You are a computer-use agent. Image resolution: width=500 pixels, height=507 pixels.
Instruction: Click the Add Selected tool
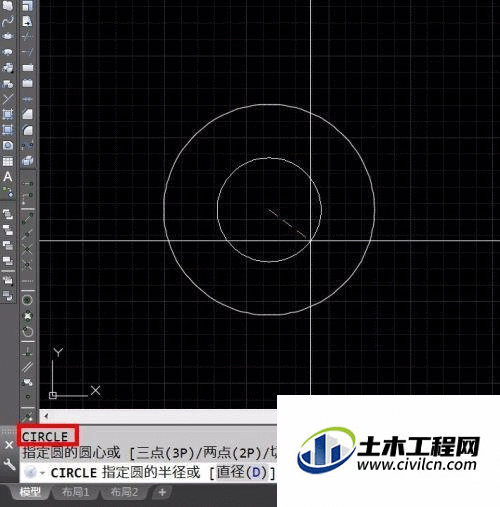click(x=8, y=192)
